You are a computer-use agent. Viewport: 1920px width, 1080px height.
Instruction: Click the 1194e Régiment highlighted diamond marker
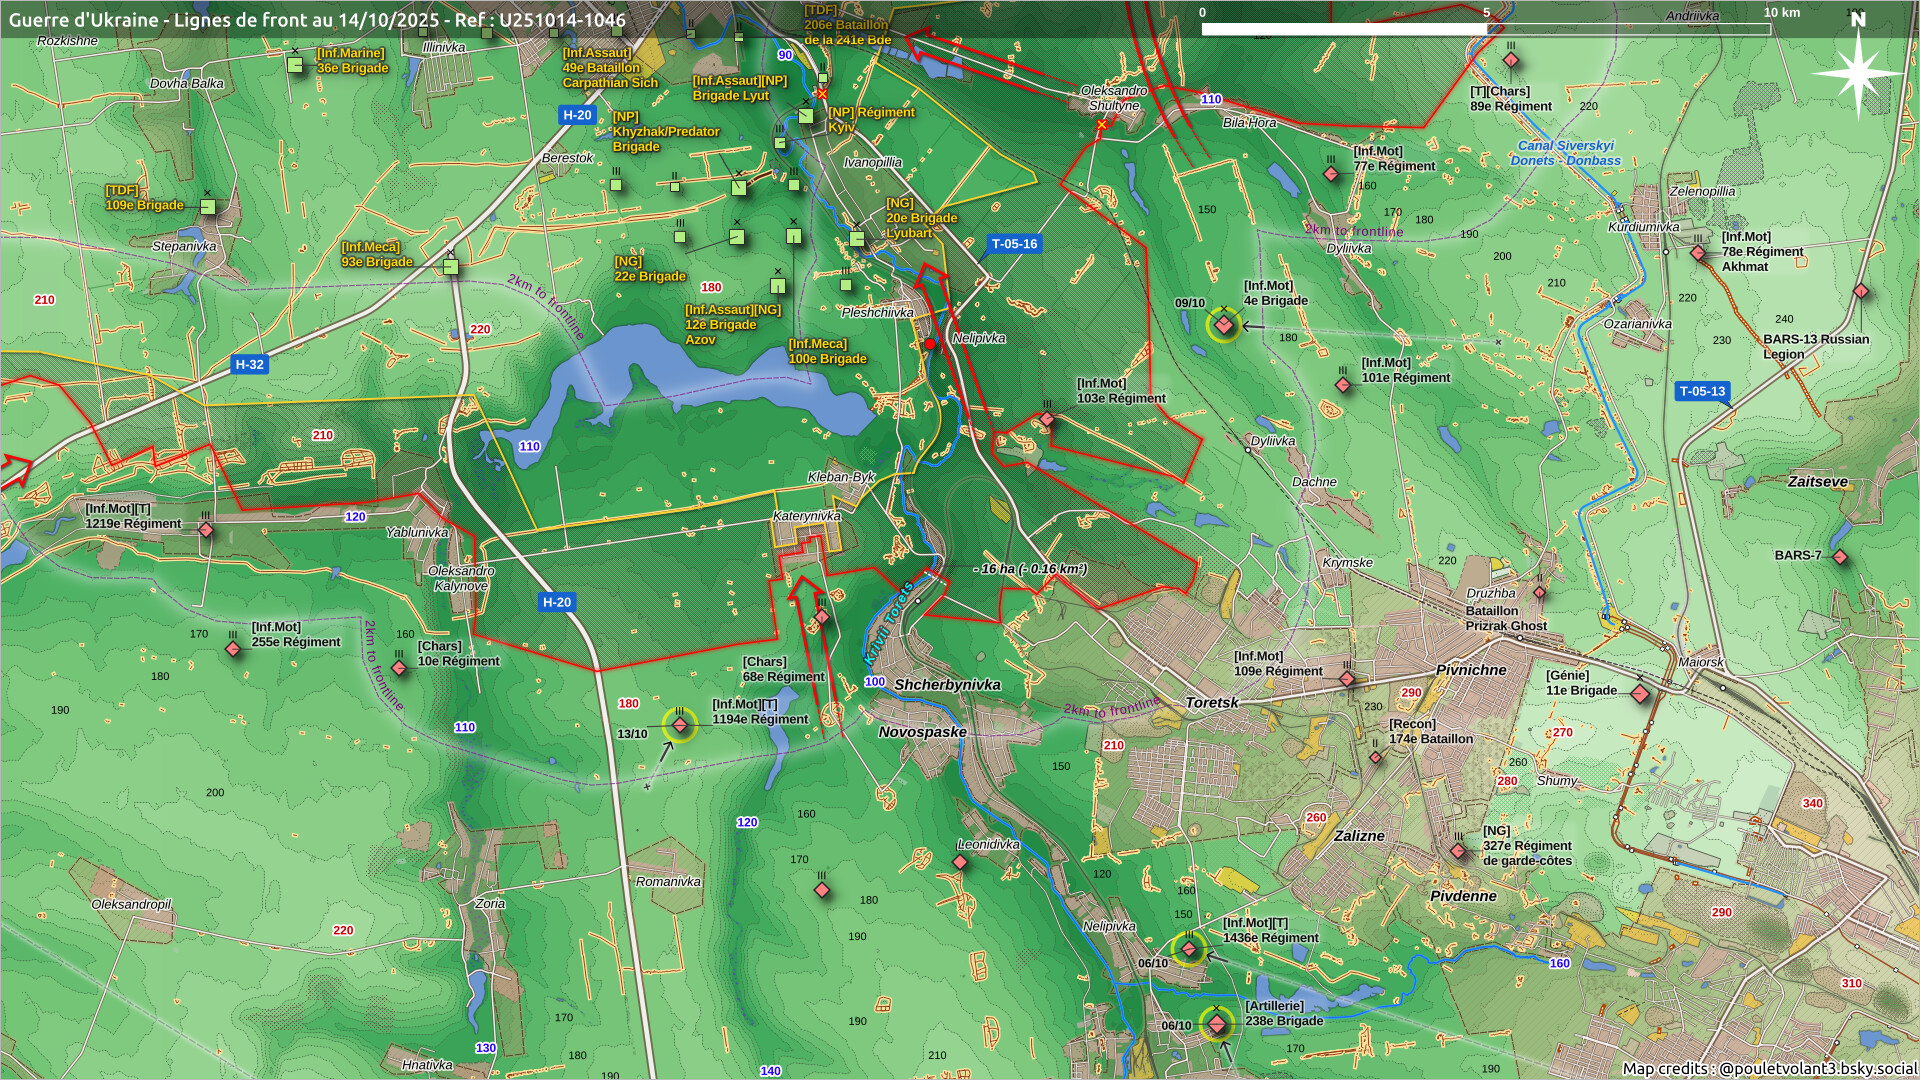680,725
